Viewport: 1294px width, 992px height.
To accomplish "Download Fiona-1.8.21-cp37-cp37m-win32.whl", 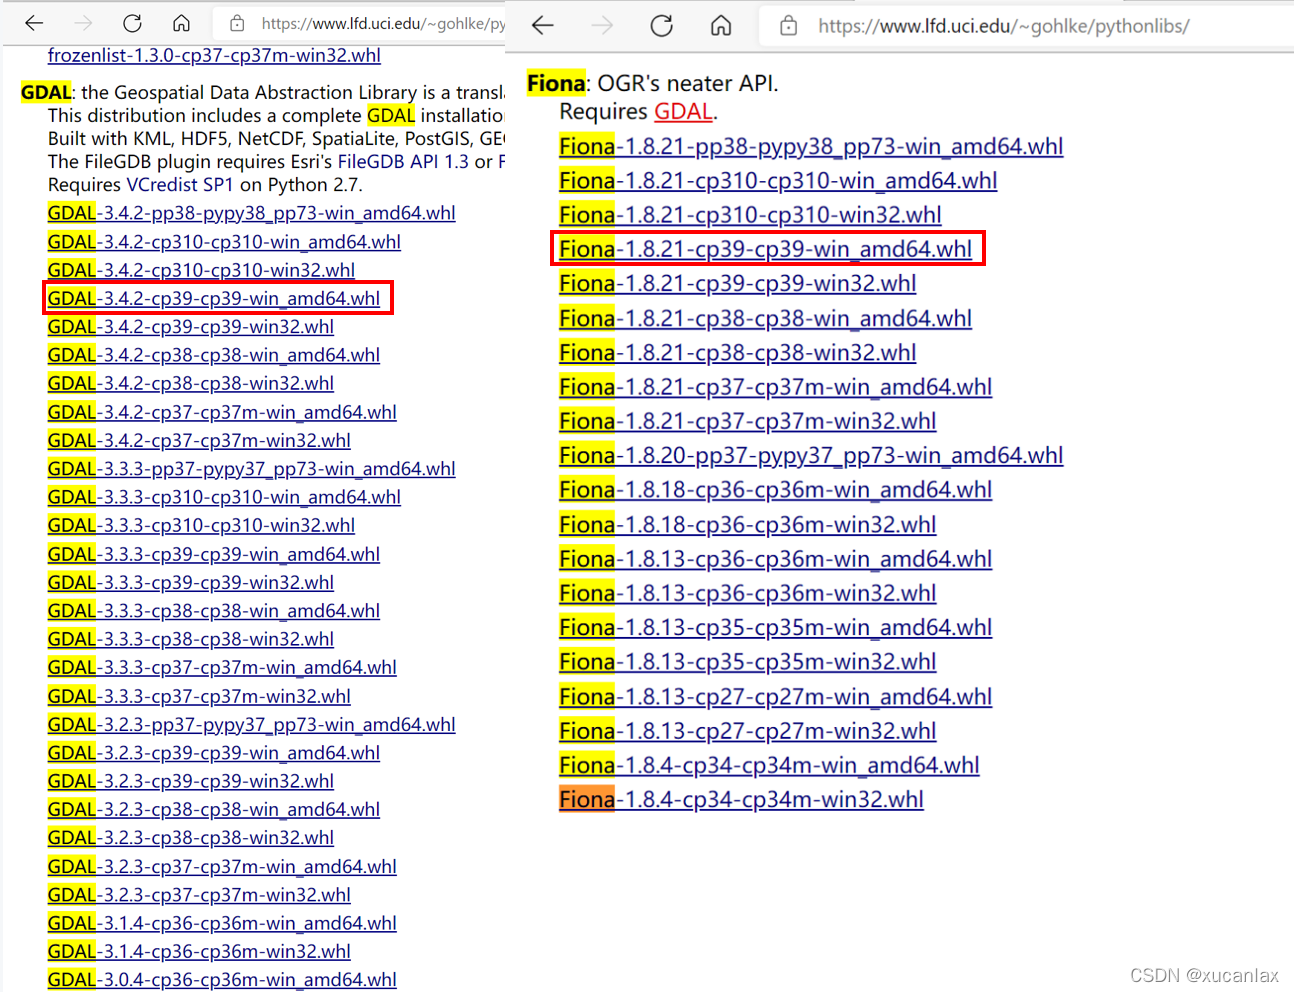I will (747, 421).
